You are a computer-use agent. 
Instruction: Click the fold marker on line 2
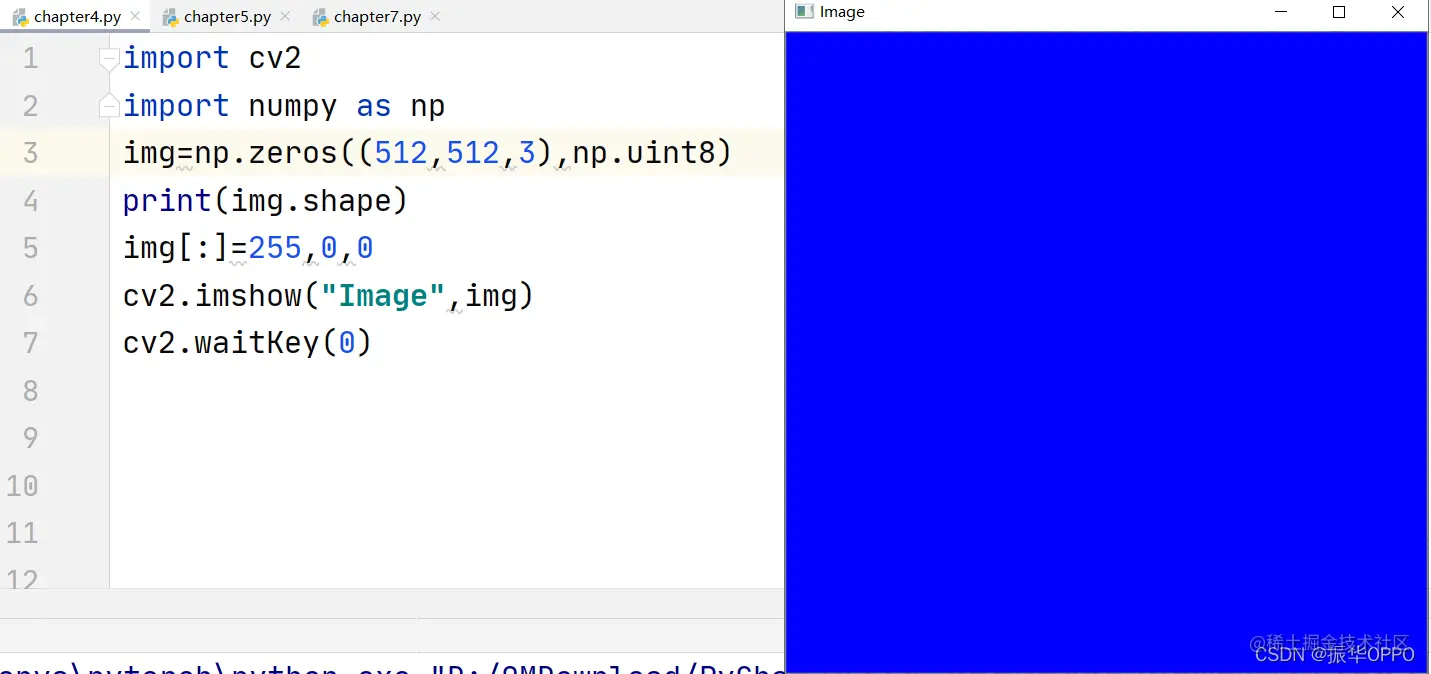click(109, 106)
